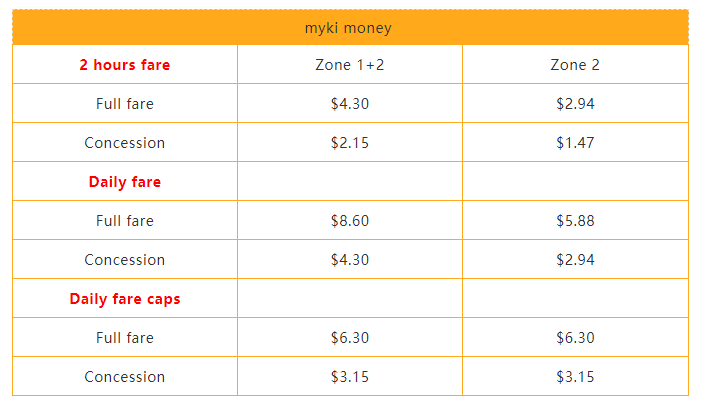This screenshot has width=701, height=411.
Task: Click the Zone 1+2 column header
Action: pyautogui.click(x=350, y=65)
